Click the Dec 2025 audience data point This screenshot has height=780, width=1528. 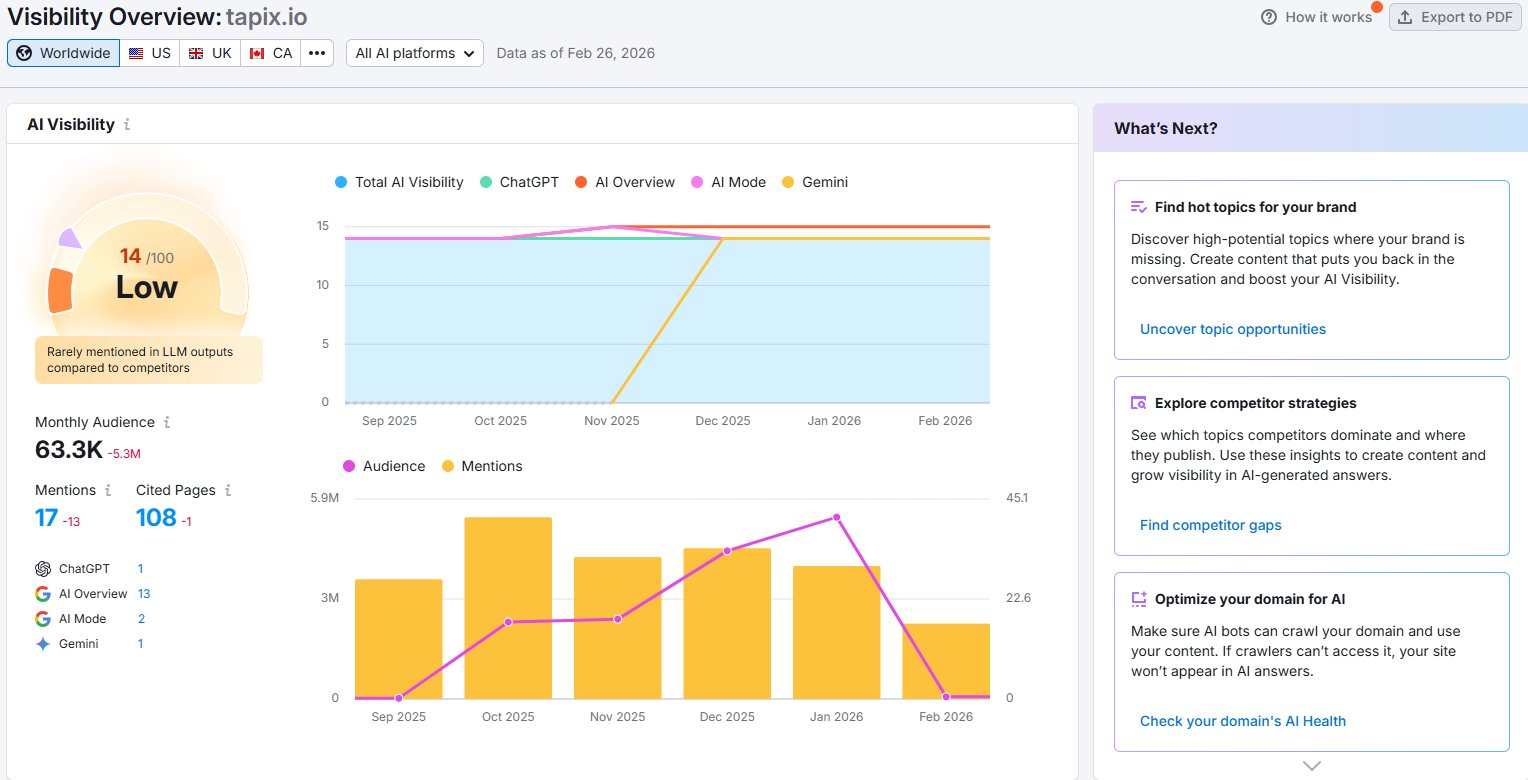727,551
